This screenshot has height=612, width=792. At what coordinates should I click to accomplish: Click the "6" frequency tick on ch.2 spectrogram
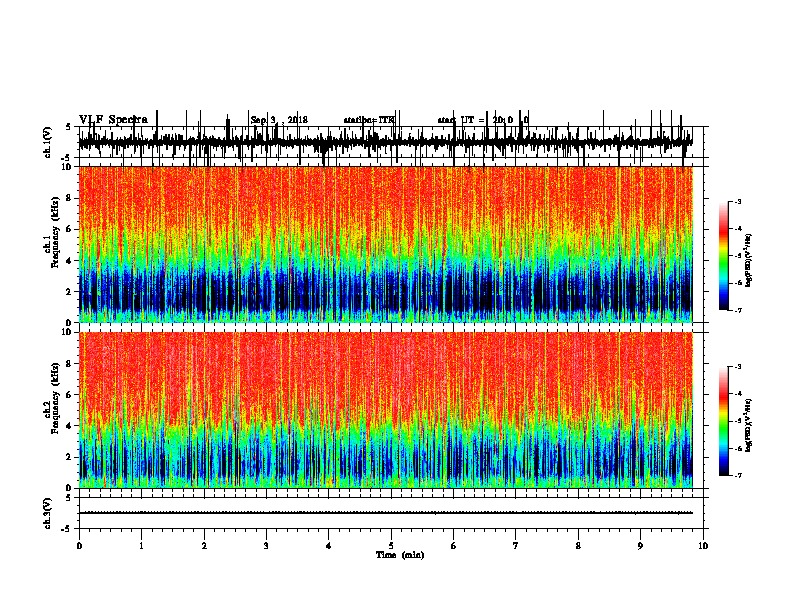70,395
